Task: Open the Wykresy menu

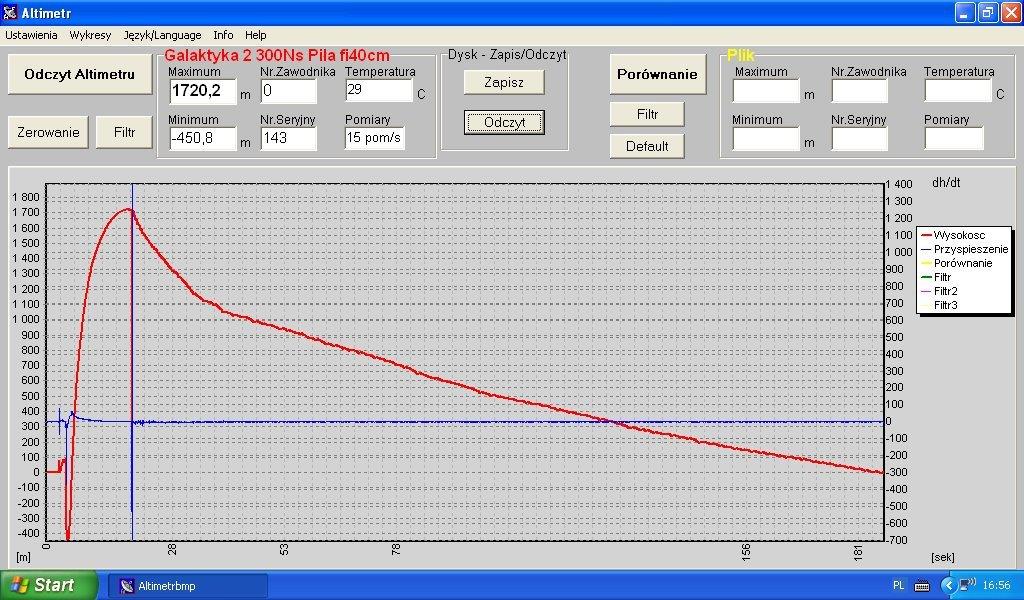Action: click(90, 35)
